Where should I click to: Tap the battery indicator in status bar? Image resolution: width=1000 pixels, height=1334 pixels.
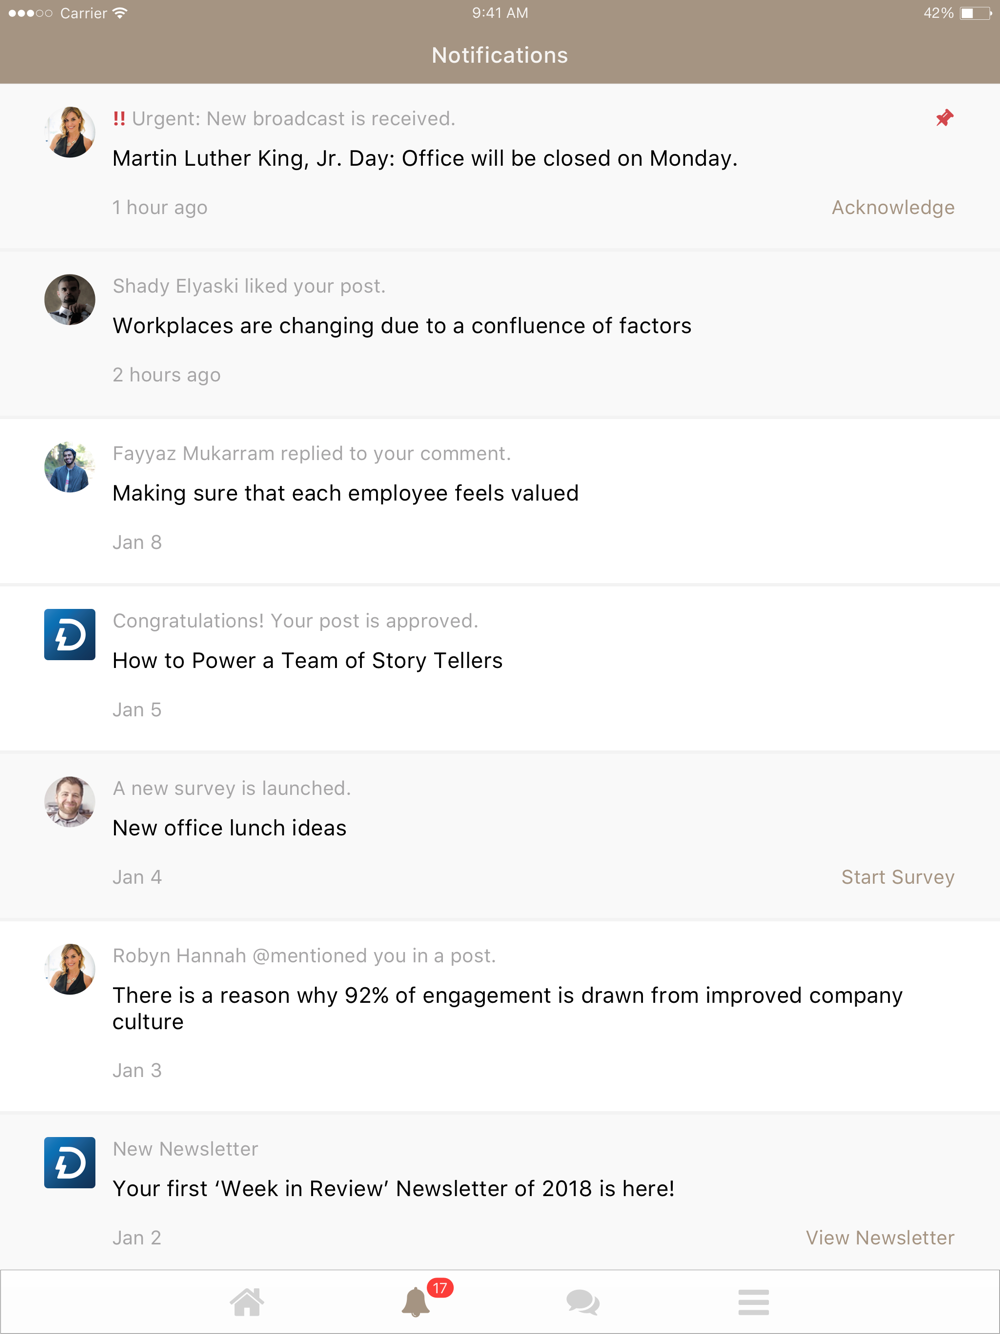(976, 13)
